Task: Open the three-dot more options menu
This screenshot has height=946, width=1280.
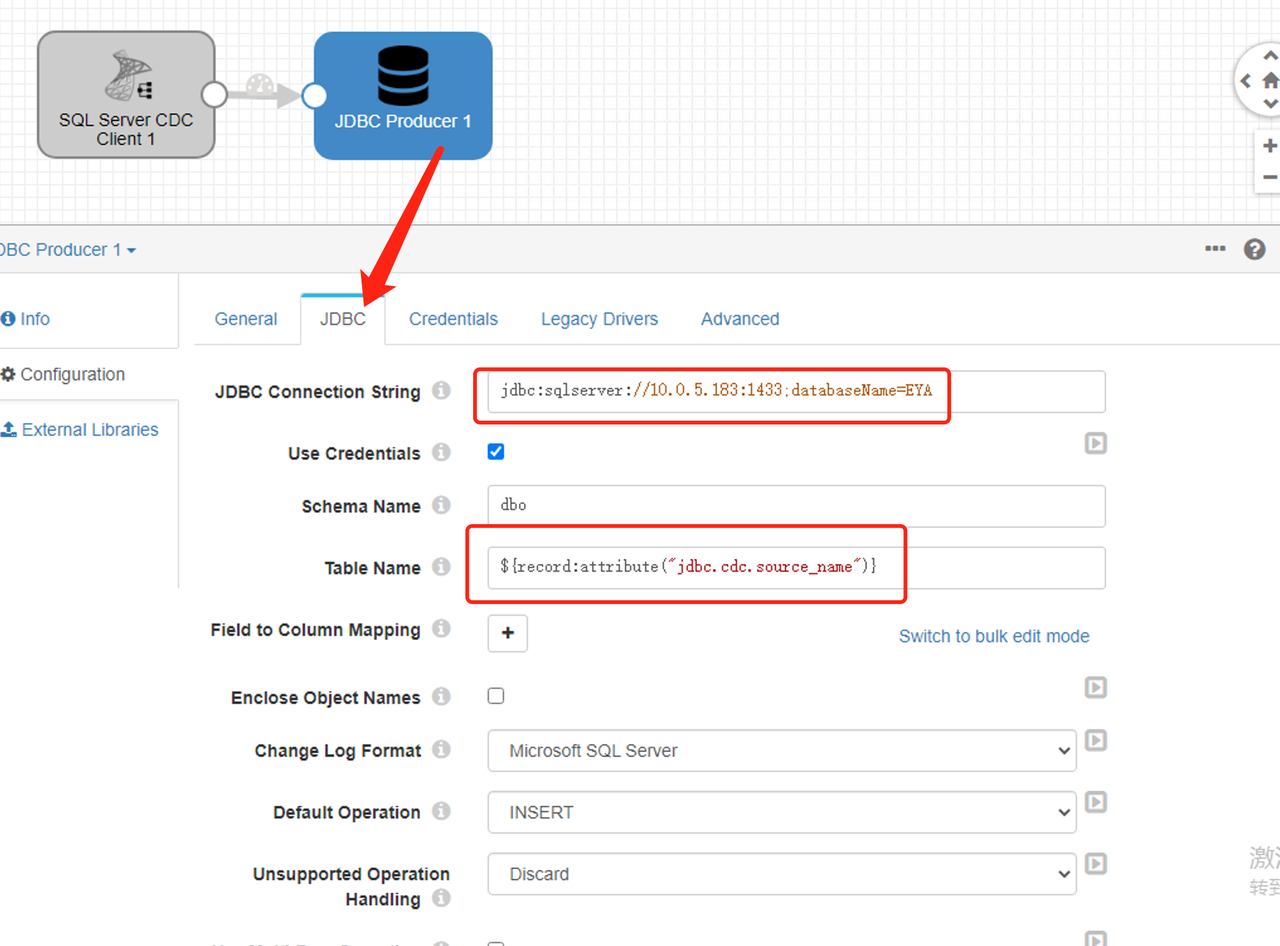Action: [1215, 249]
